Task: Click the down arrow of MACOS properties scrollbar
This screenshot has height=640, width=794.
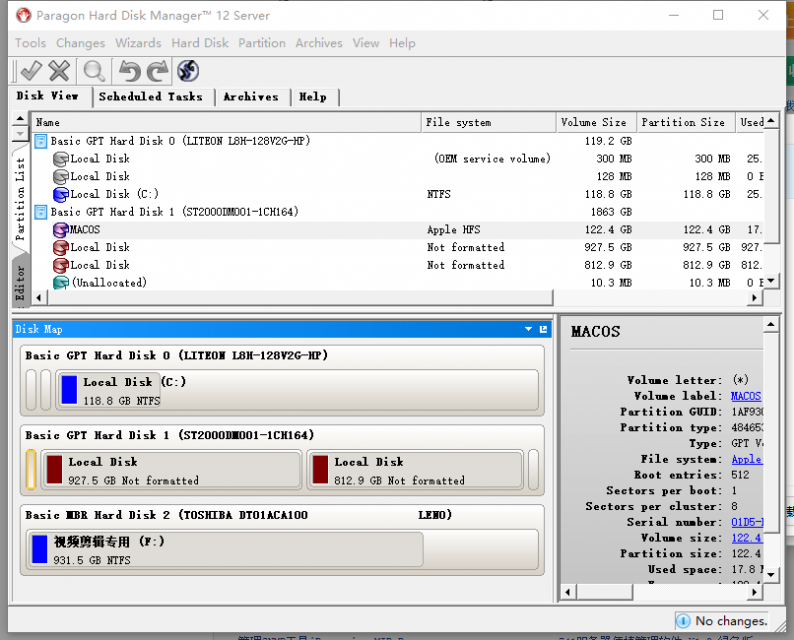Action: pos(771,575)
